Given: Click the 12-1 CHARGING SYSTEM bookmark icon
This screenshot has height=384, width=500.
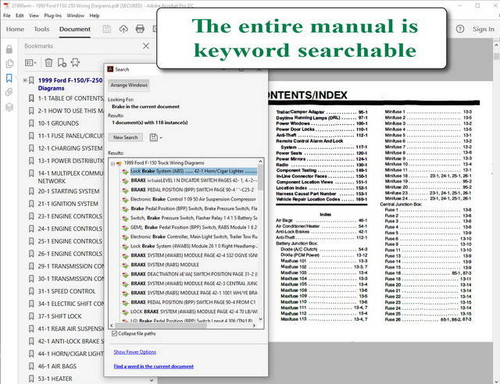Looking at the screenshot, I should 31,148.
